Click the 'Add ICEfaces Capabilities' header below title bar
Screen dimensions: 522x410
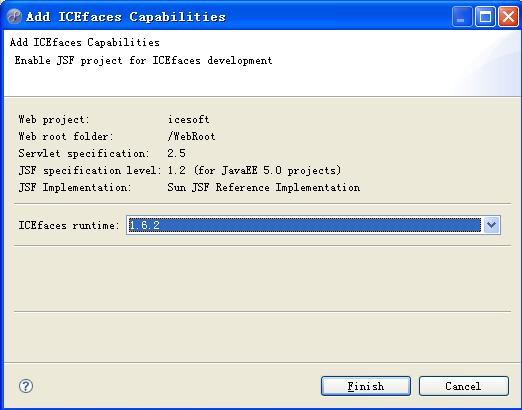tap(85, 42)
